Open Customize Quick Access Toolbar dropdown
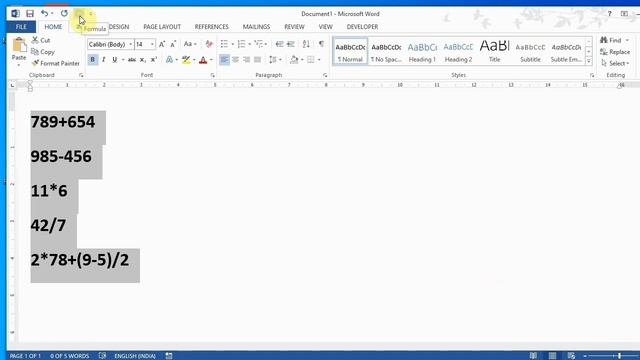 pos(91,13)
